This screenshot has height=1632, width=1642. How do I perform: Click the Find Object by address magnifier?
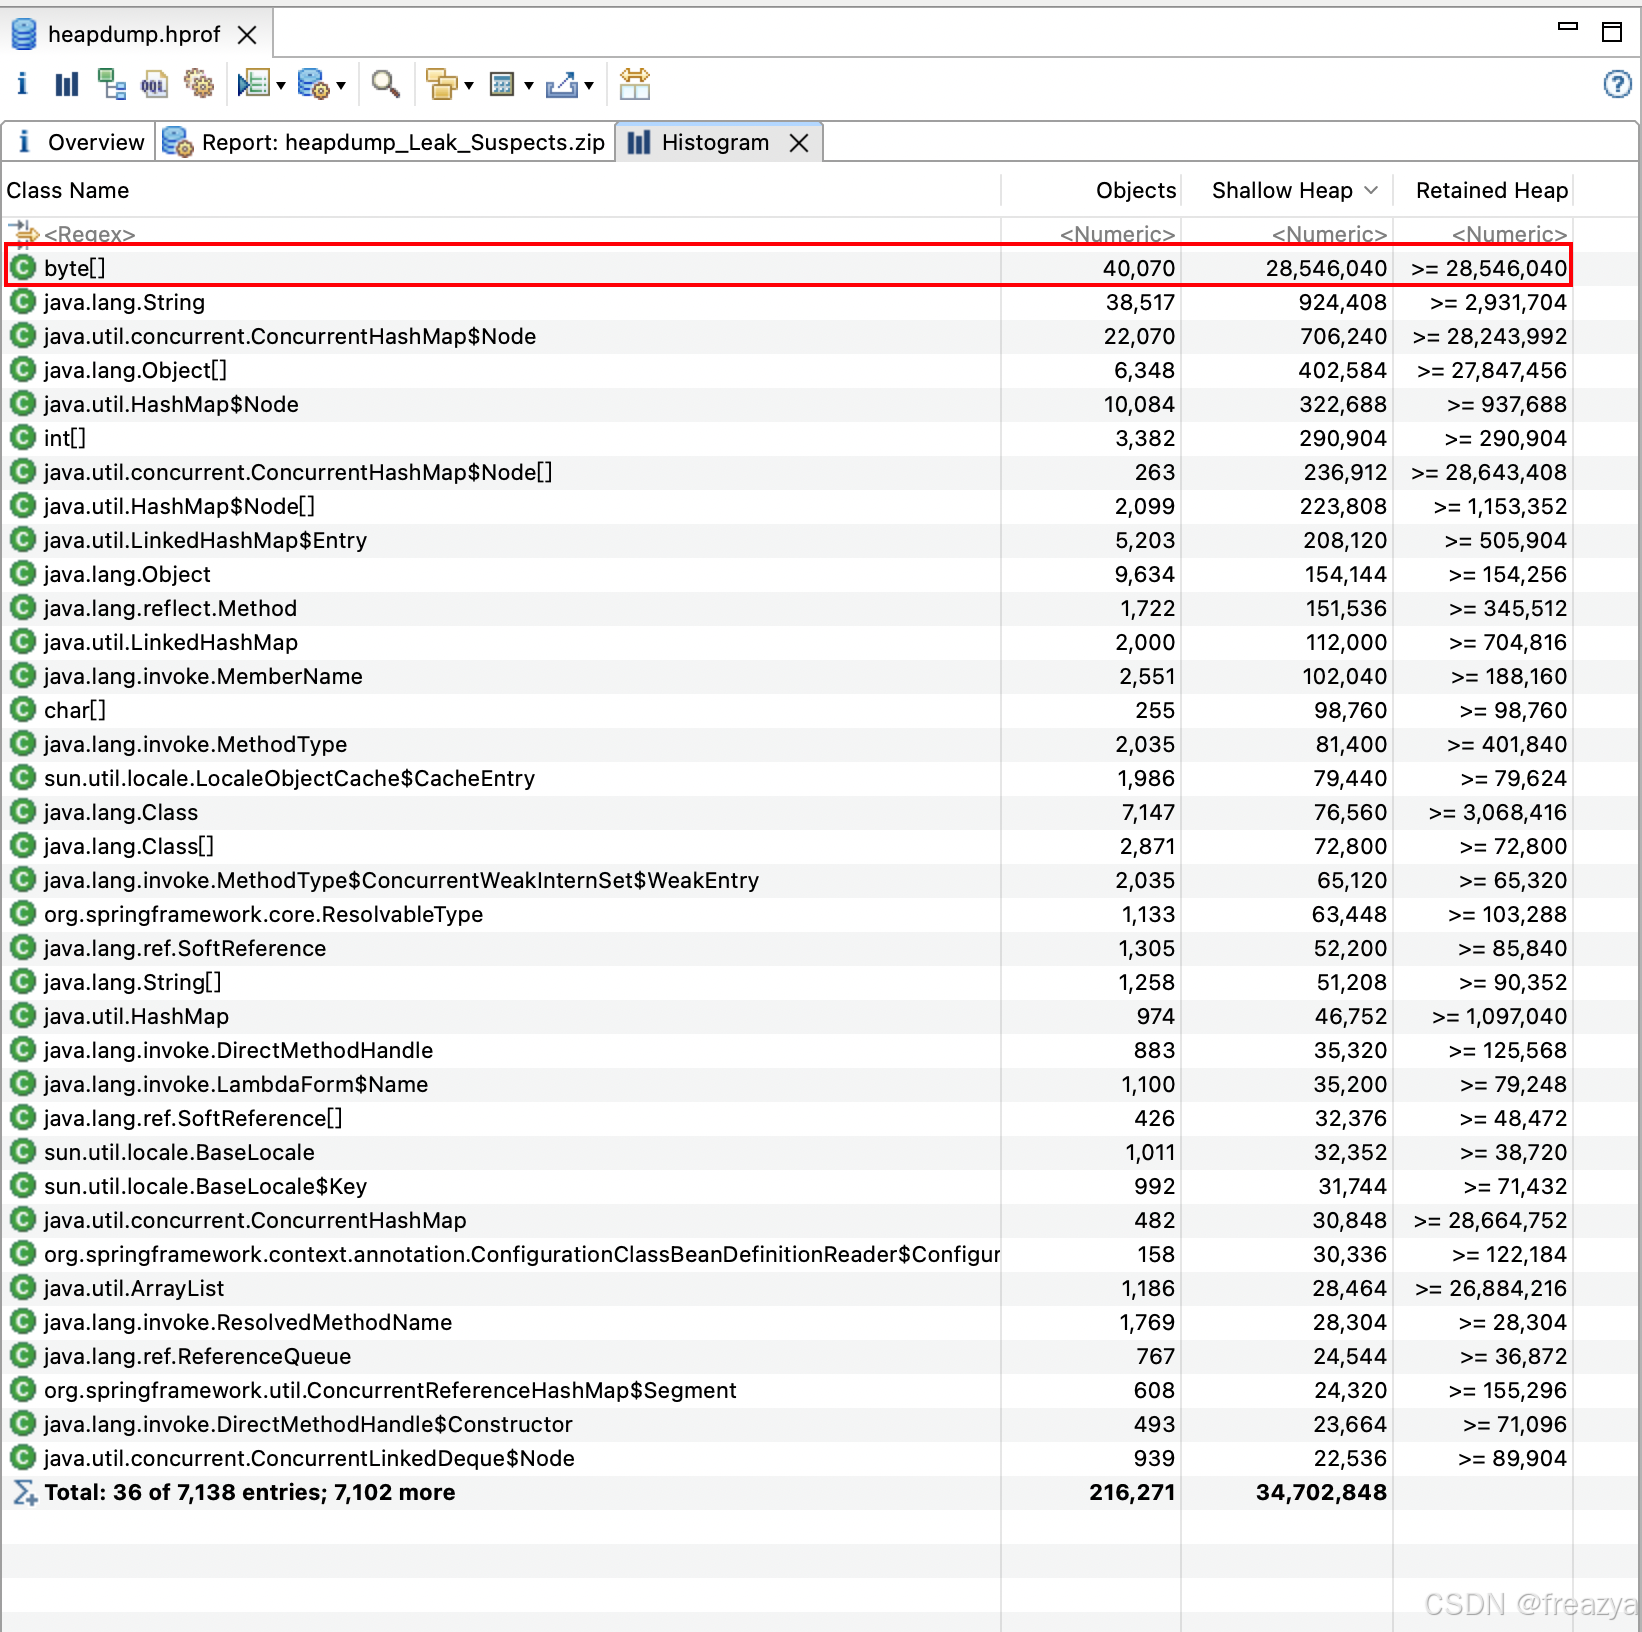(385, 85)
